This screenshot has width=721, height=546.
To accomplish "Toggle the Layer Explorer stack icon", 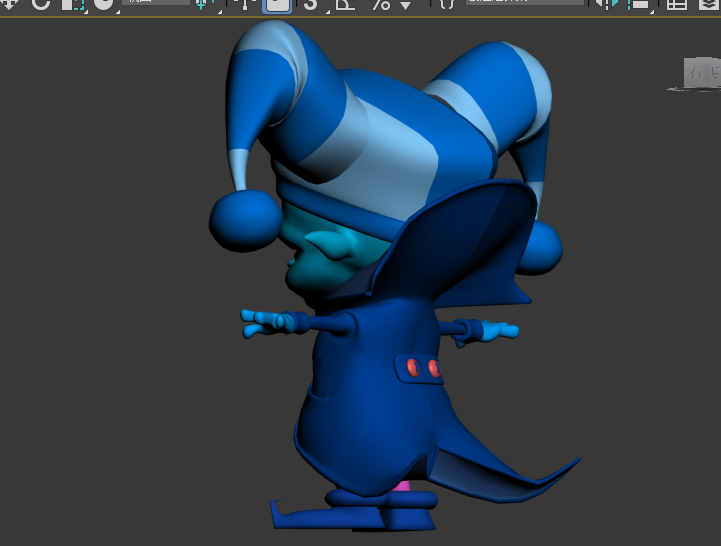I will coord(708,4).
